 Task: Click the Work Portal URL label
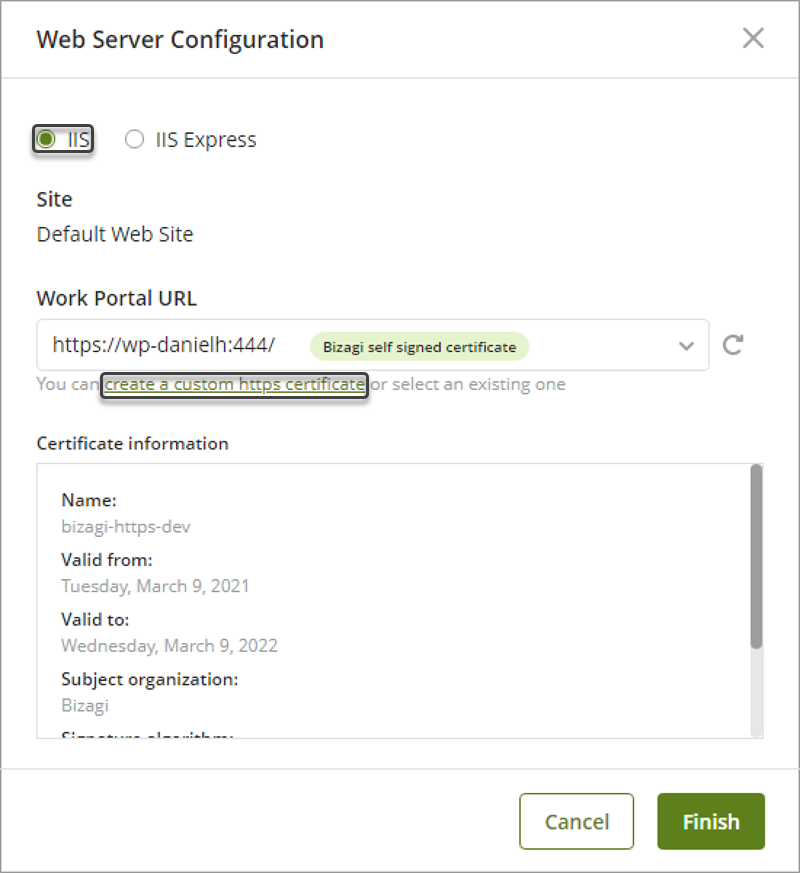pyautogui.click(x=116, y=298)
